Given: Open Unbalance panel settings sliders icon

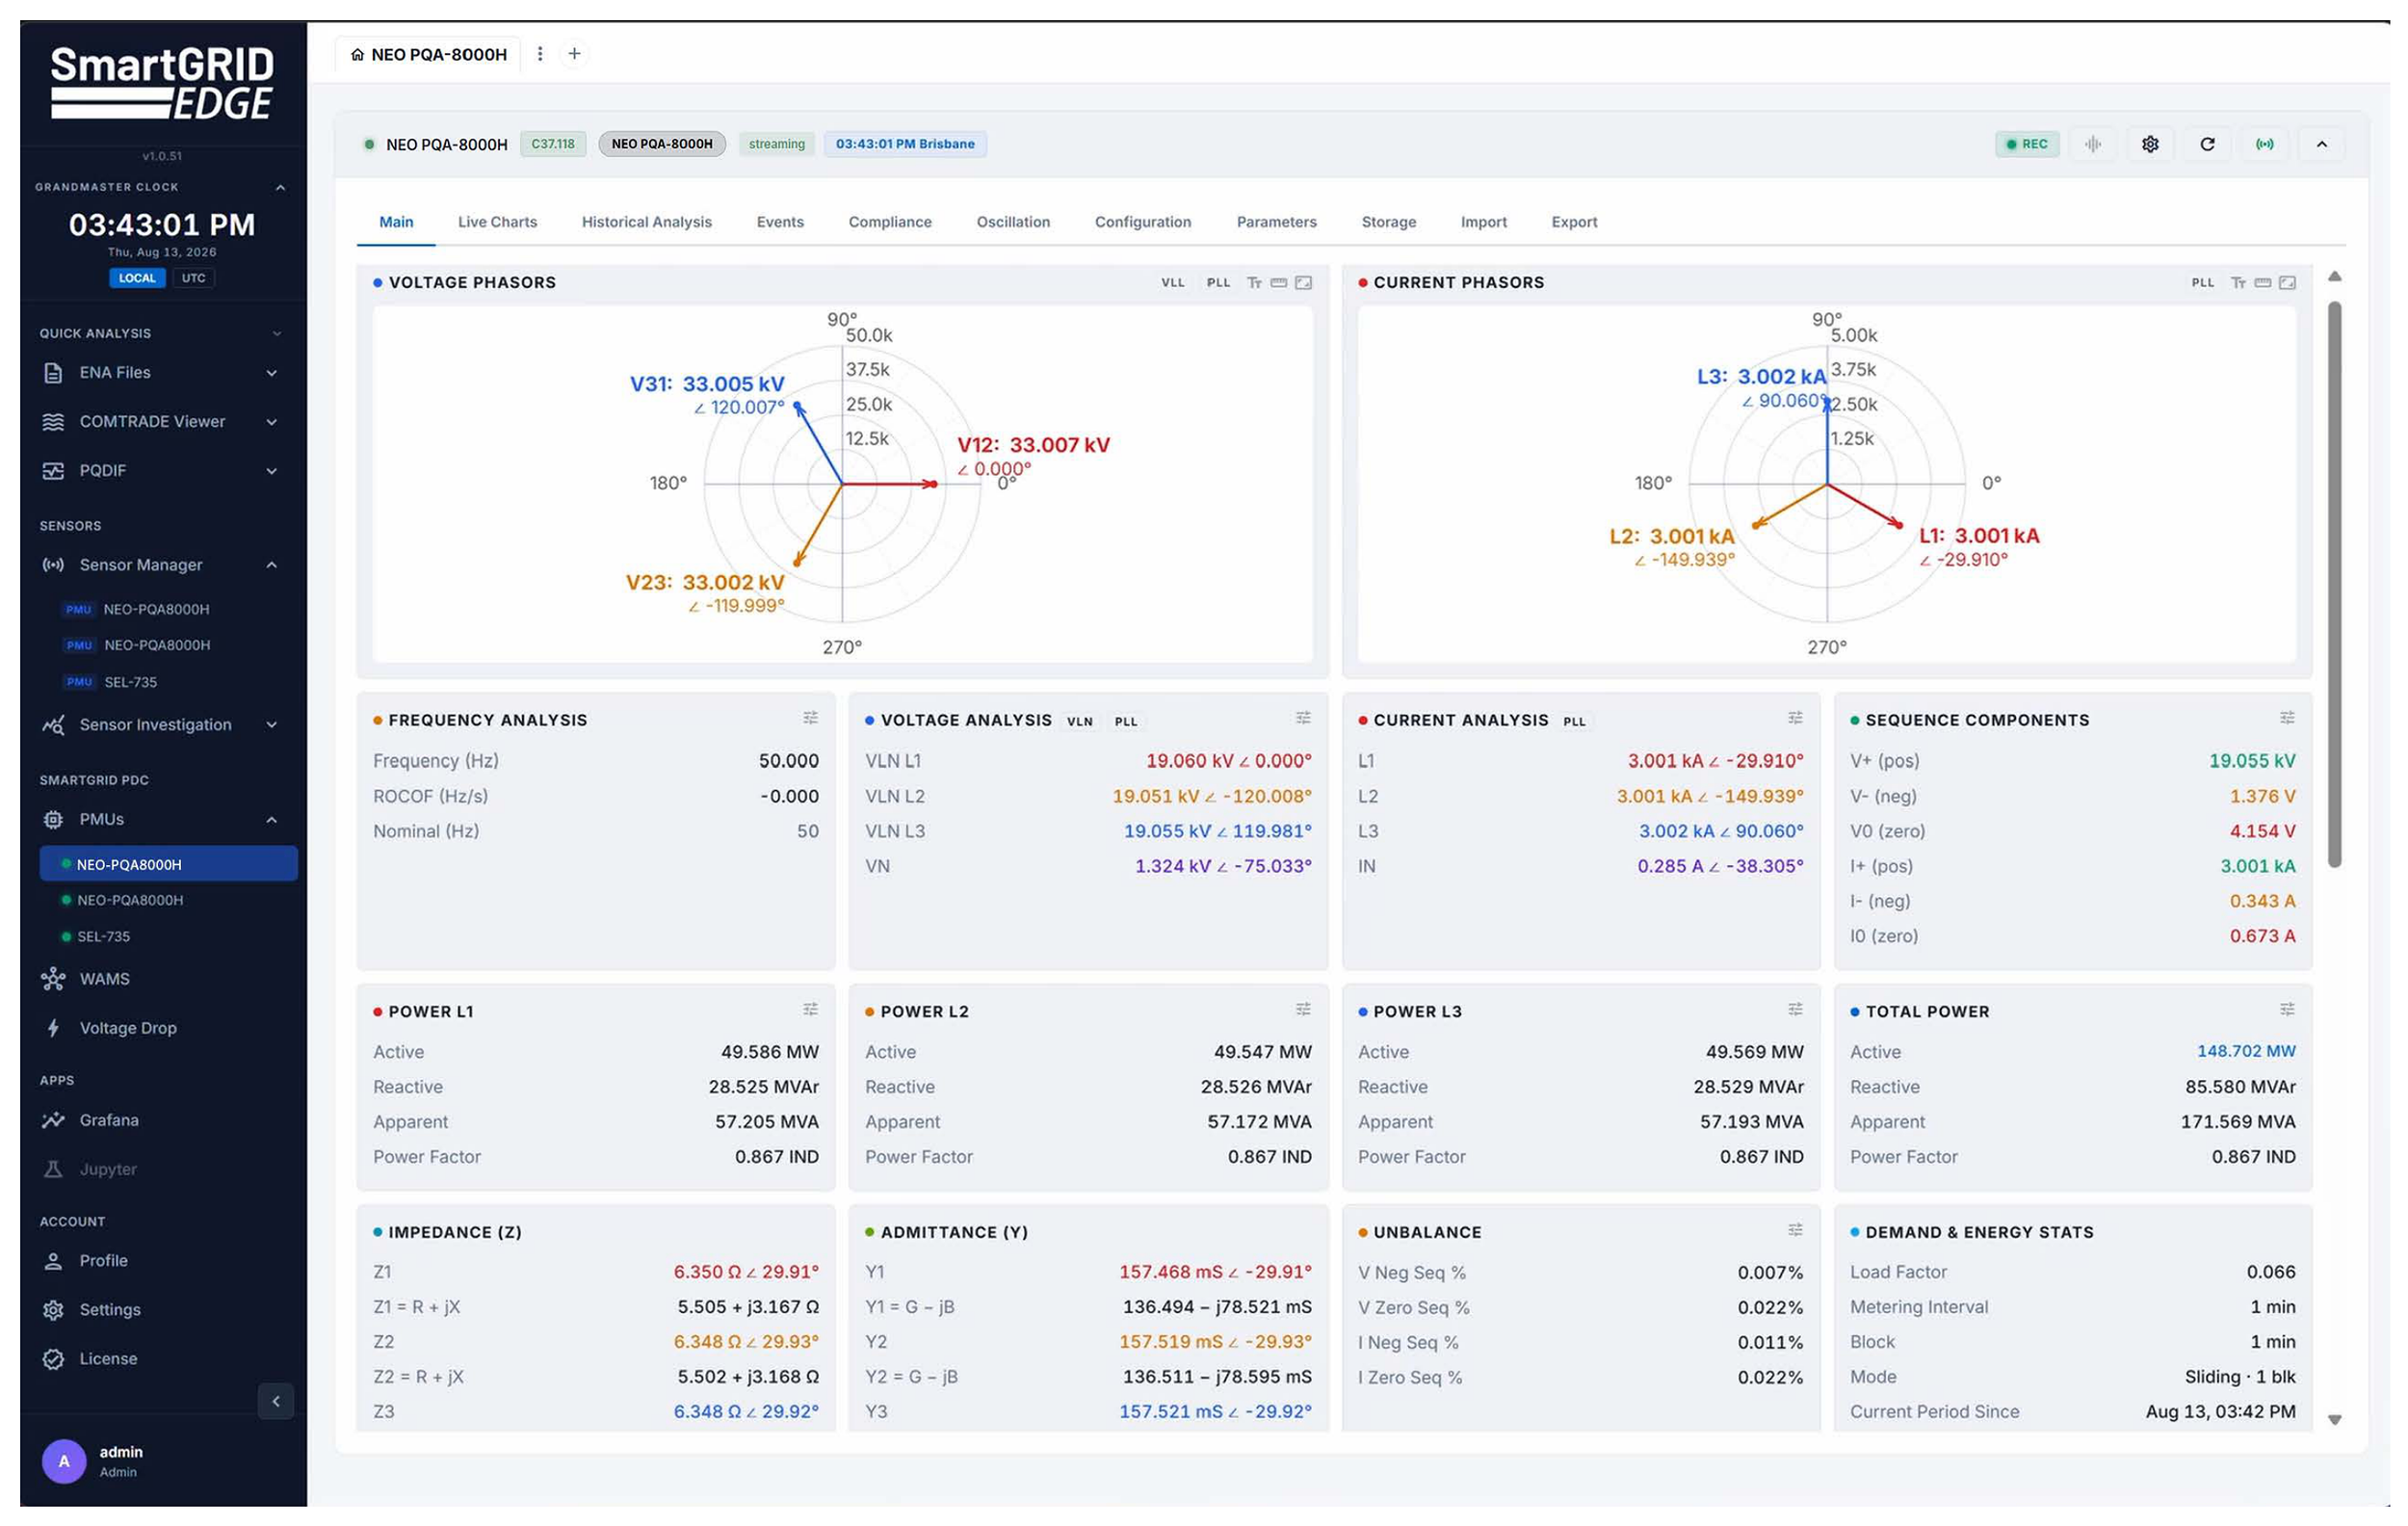Looking at the screenshot, I should tap(1795, 1230).
